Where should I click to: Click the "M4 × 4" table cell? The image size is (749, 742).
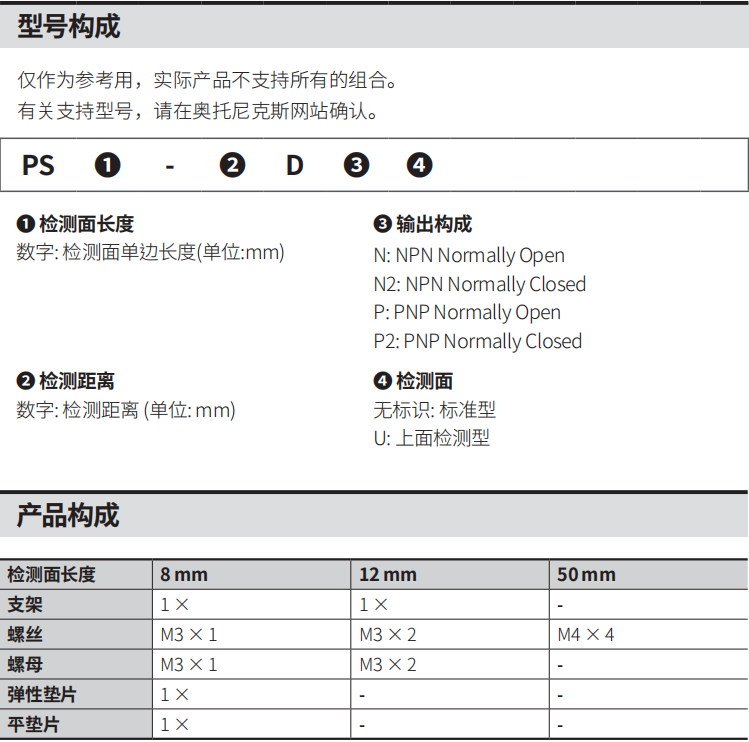pos(586,635)
